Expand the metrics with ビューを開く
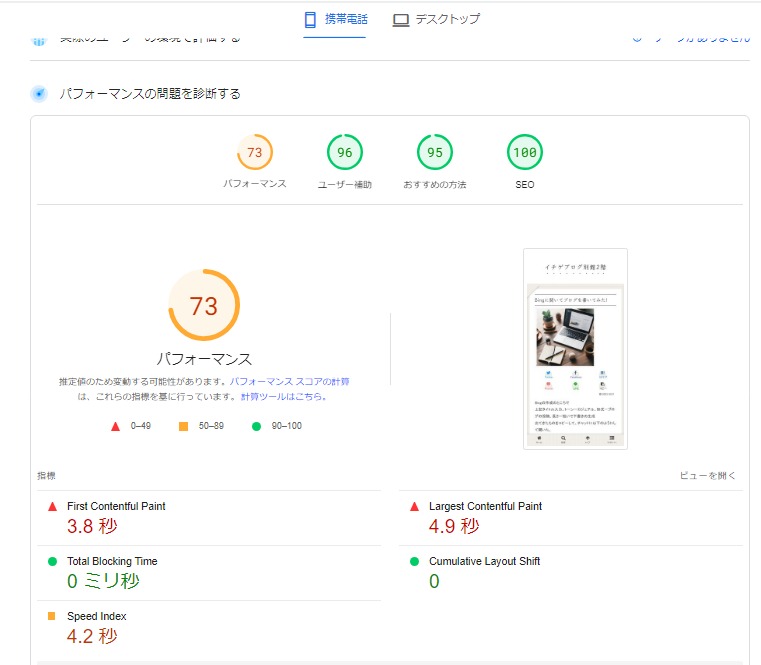The image size is (761, 665). tap(707, 476)
